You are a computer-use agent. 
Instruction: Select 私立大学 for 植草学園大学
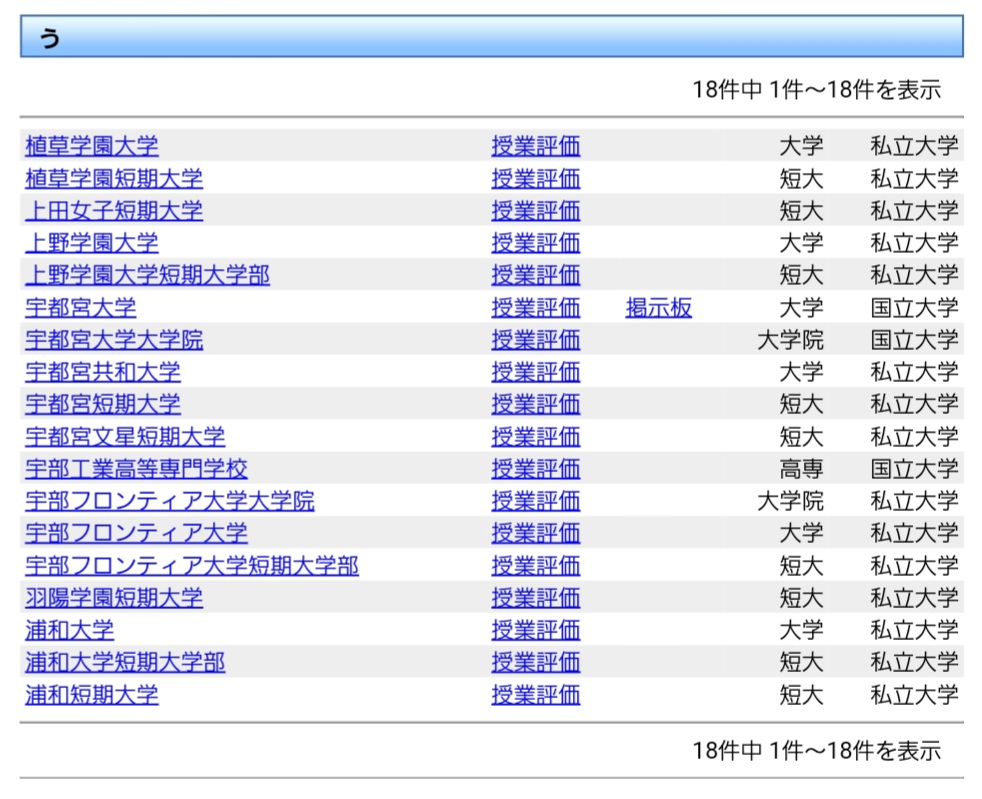pyautogui.click(x=914, y=146)
